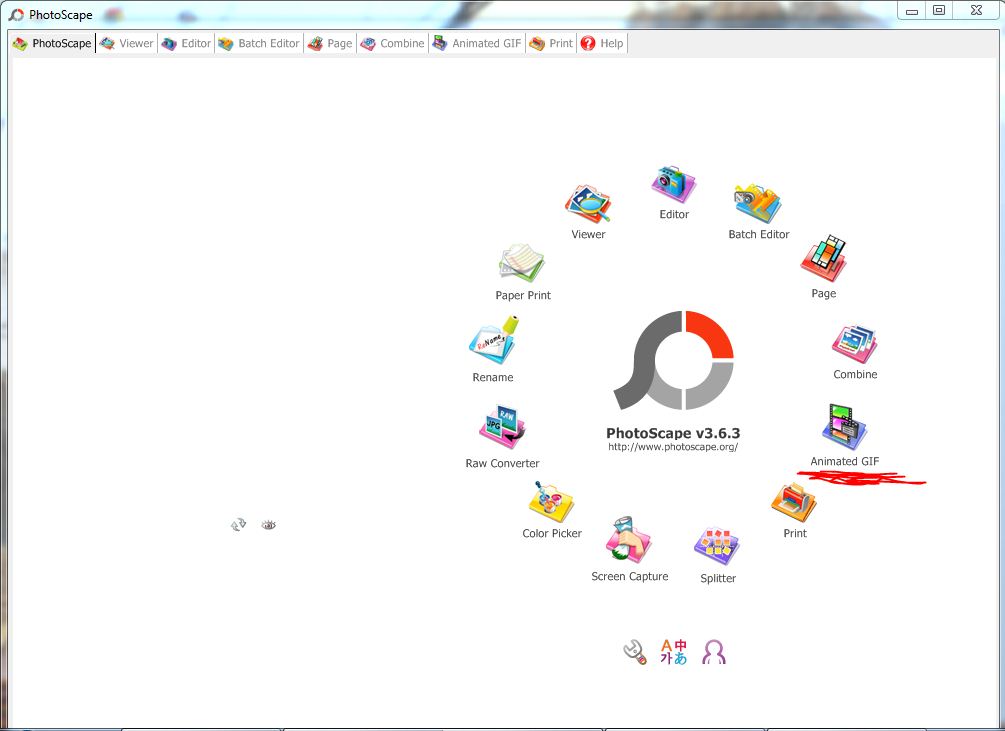
Task: Visit the http://www.photoscape.org/ link
Action: (673, 447)
